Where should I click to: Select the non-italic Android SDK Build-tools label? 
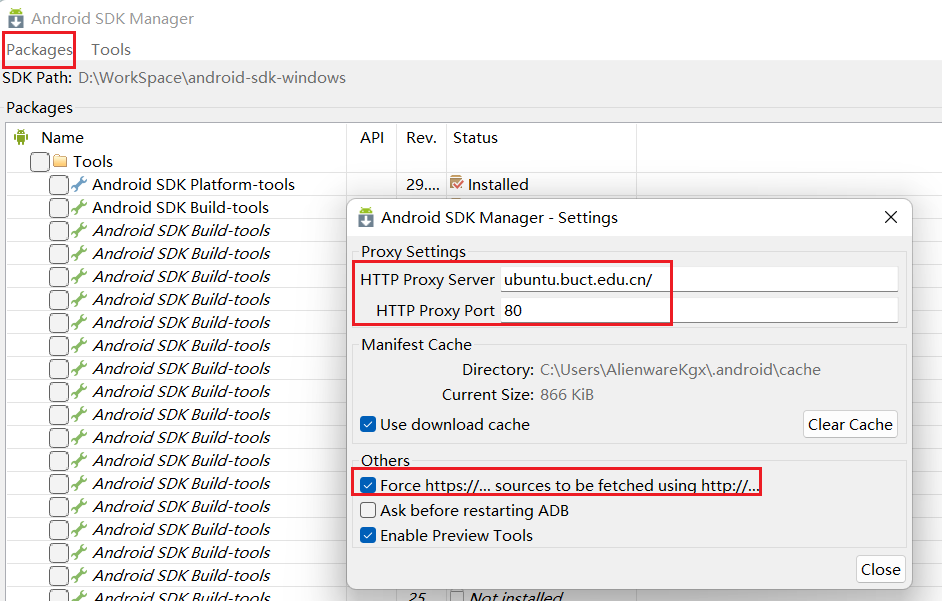pos(180,207)
